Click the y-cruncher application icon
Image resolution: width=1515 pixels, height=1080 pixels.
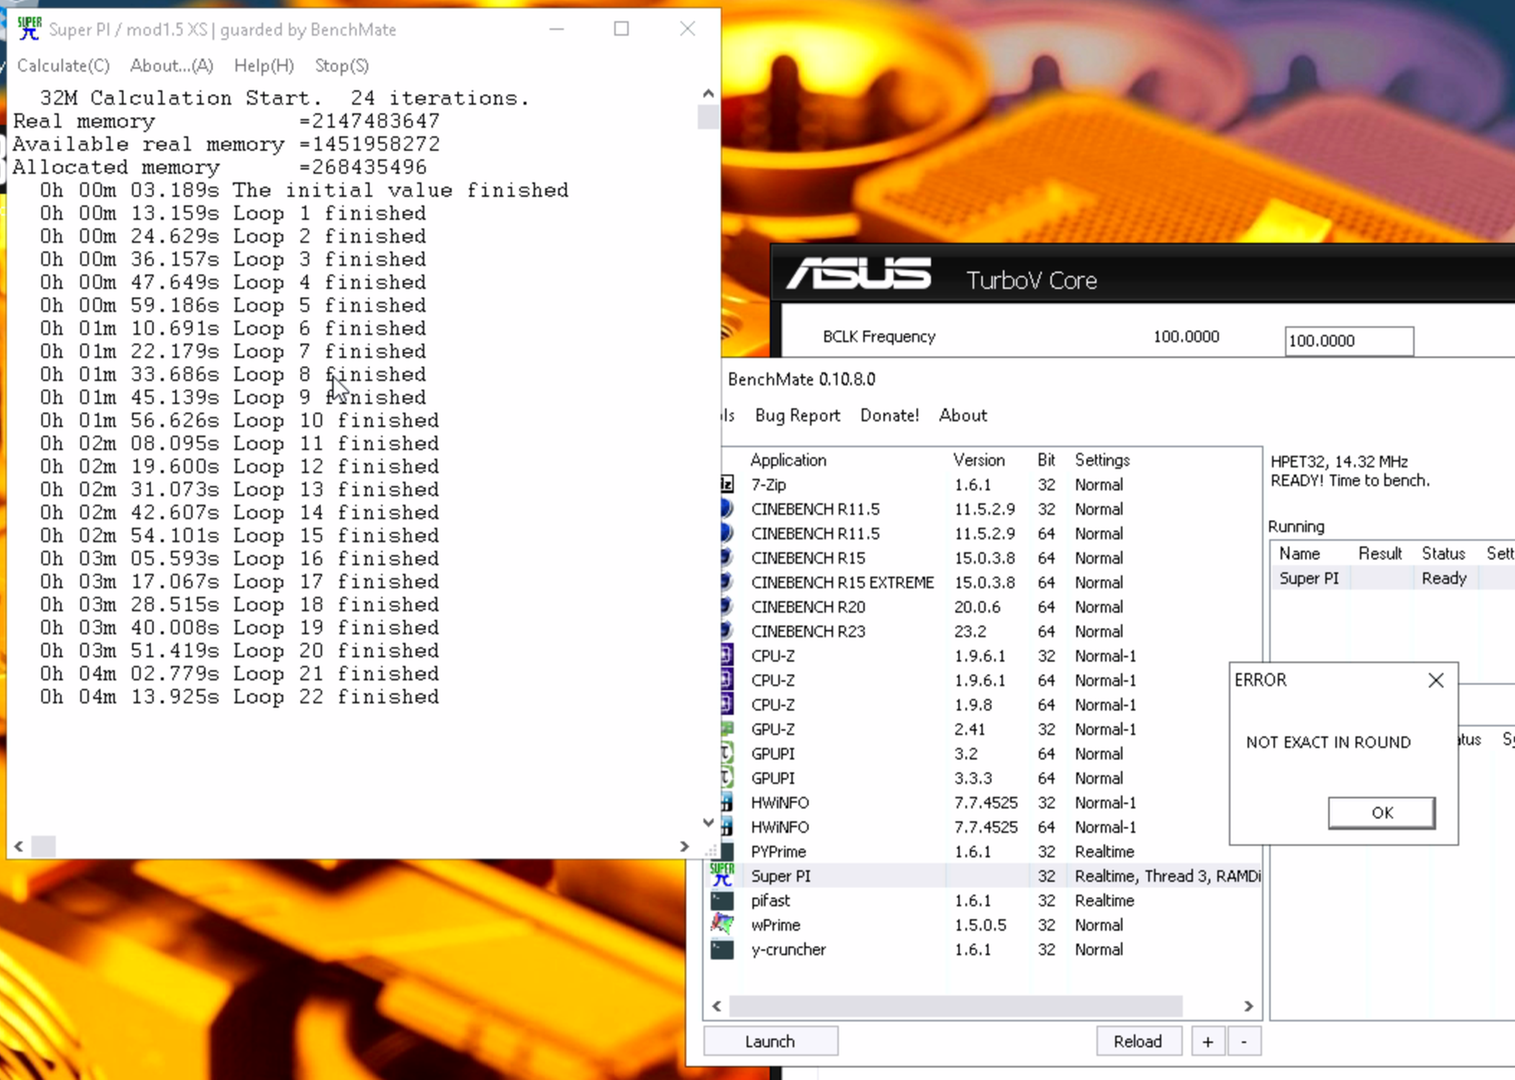722,949
